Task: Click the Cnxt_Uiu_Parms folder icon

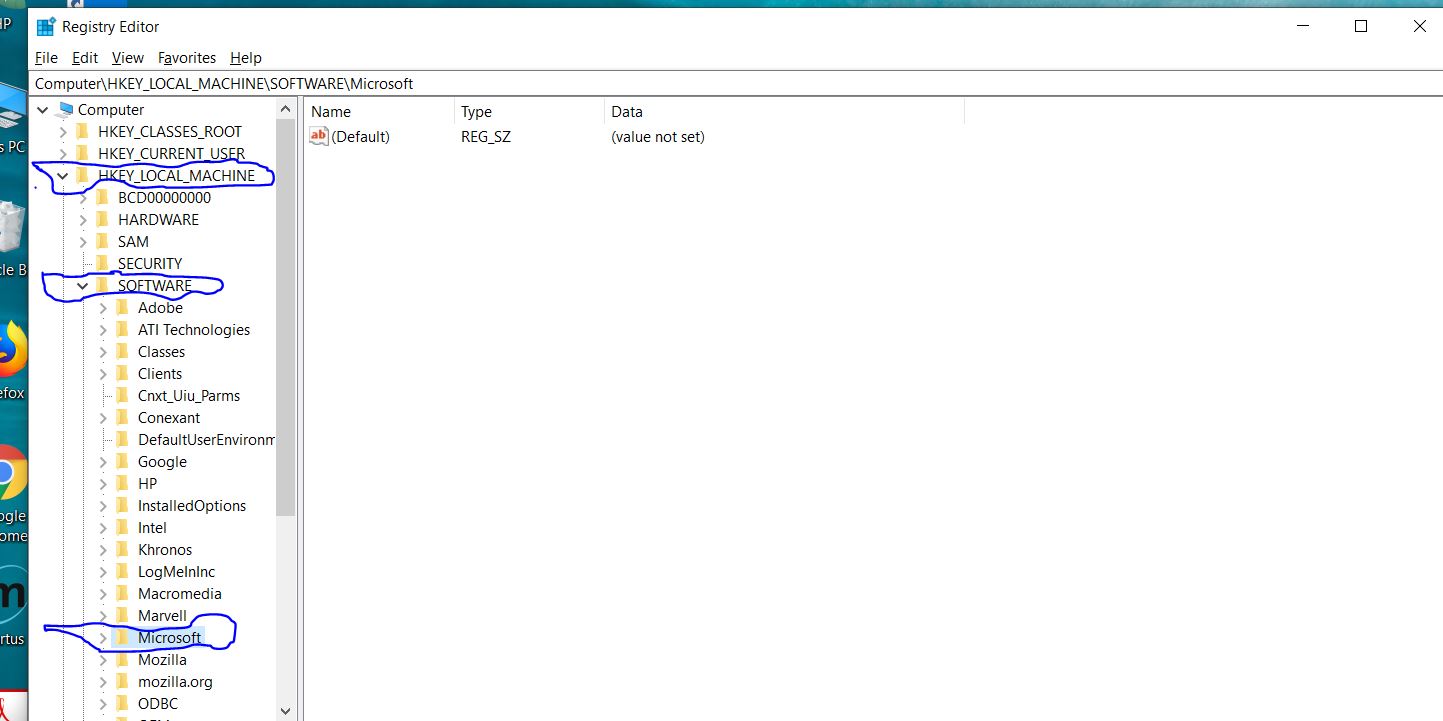Action: (122, 396)
